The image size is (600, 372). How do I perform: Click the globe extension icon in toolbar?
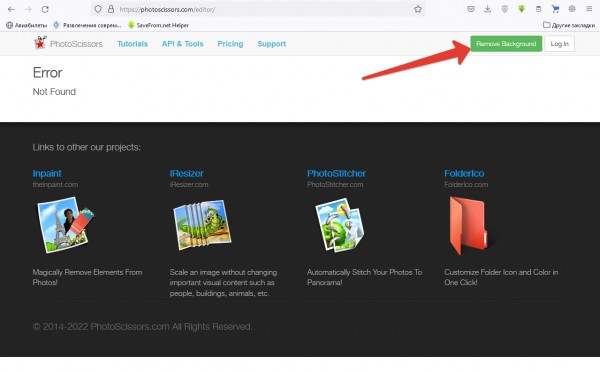572,9
